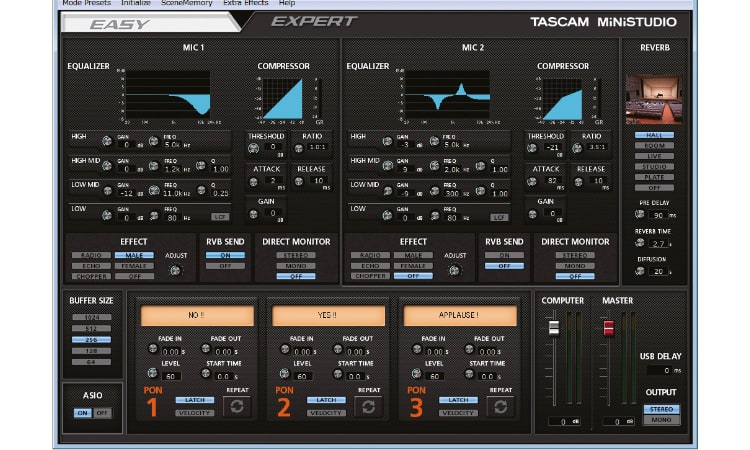This screenshot has height=450, width=750.
Task: Toggle the PON 1 repeat icon
Action: (x=237, y=406)
